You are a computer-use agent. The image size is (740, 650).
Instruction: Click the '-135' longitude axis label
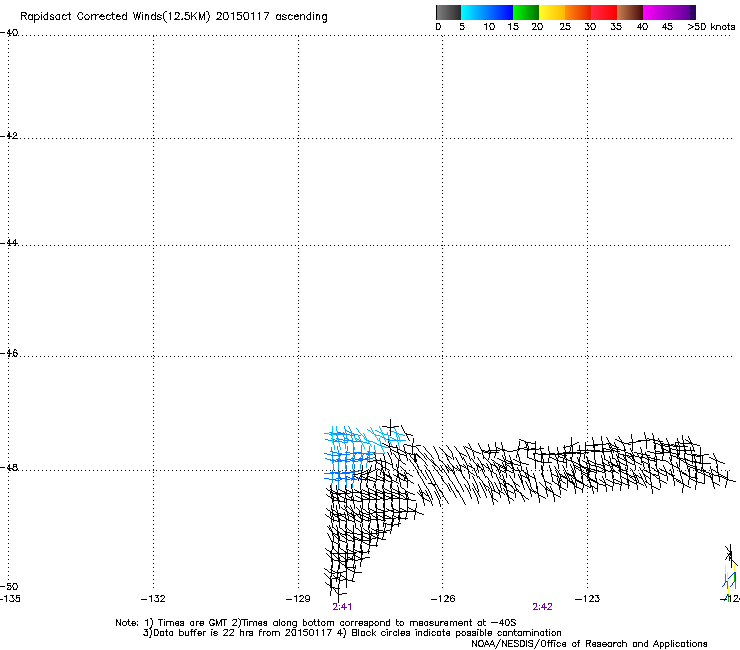10,599
